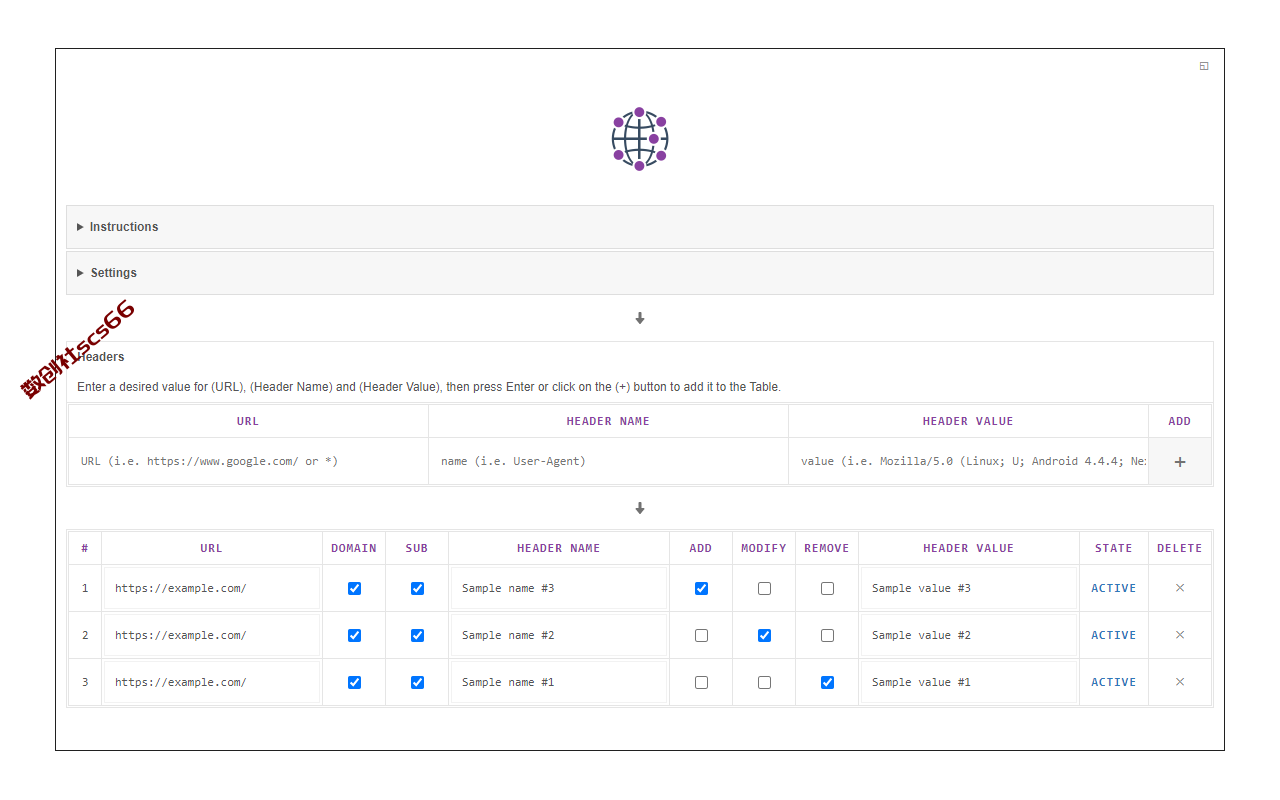Edit the Sample name #1 field
Screen dimensions: 1280x800
click(559, 682)
